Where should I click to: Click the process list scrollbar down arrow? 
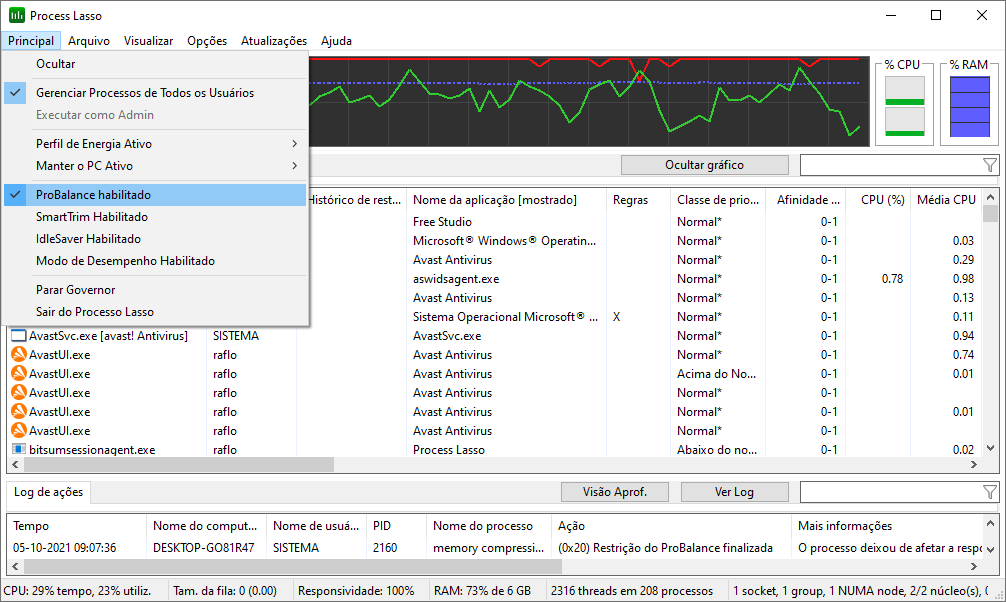tap(990, 448)
